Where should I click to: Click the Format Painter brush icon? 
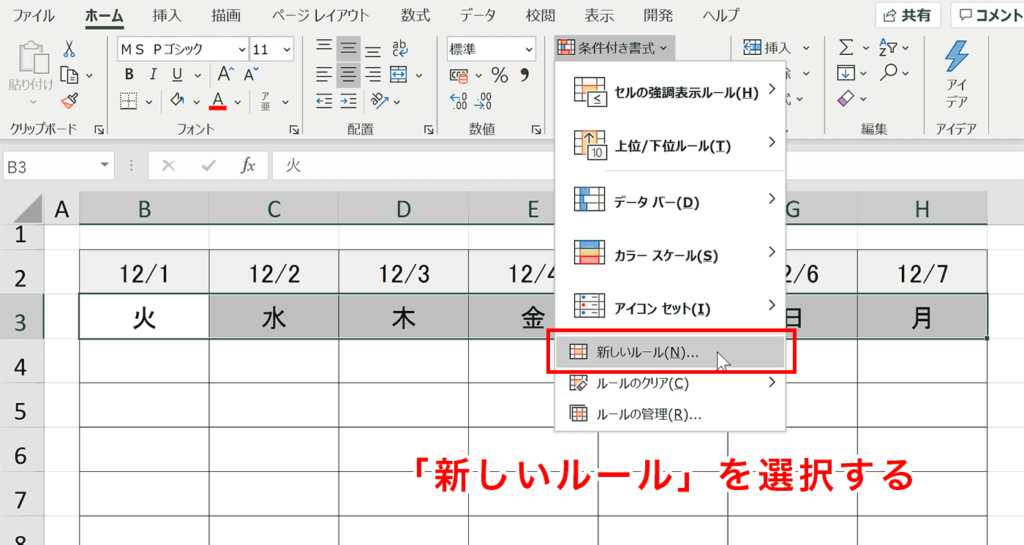69,101
